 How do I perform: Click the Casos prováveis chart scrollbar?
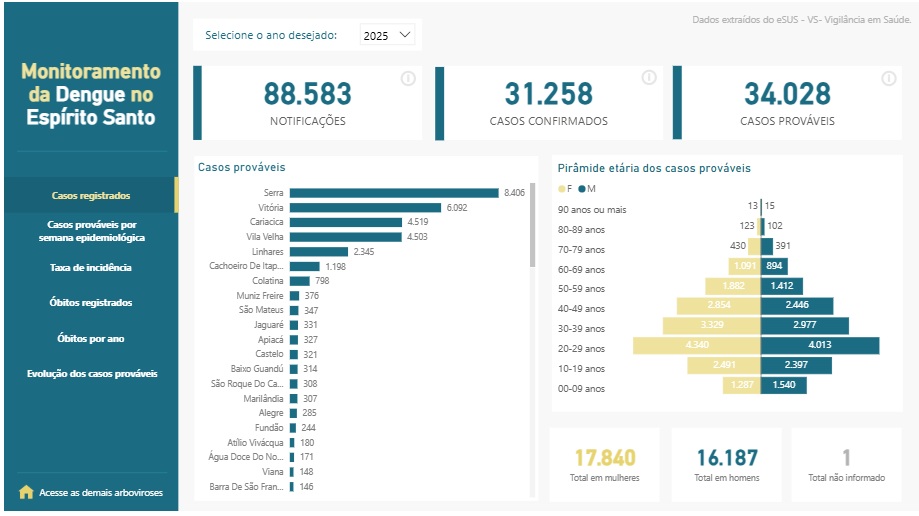pos(533,225)
